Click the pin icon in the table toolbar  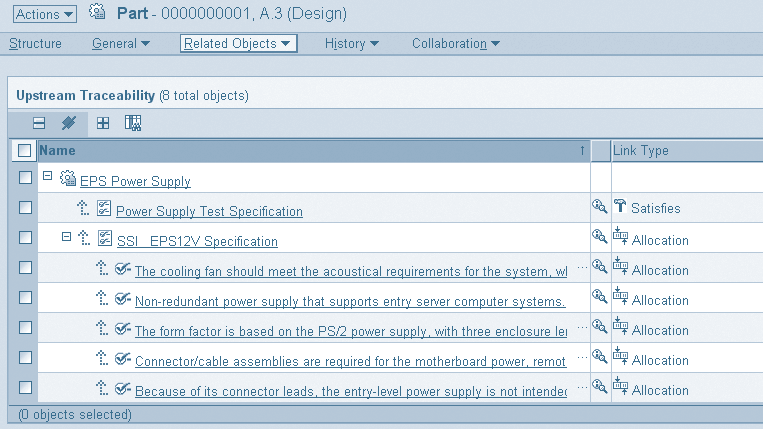(x=68, y=124)
